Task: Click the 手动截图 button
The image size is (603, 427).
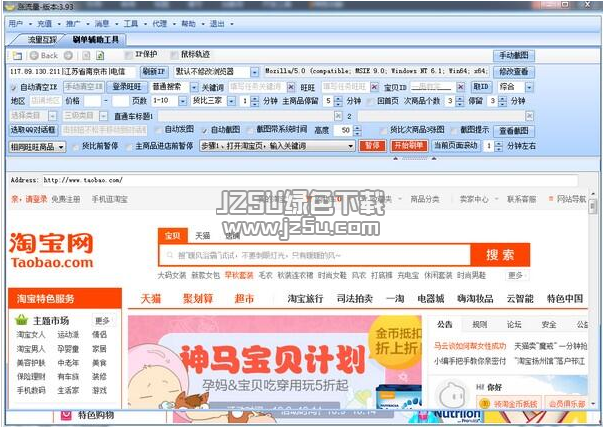Action: click(x=514, y=55)
